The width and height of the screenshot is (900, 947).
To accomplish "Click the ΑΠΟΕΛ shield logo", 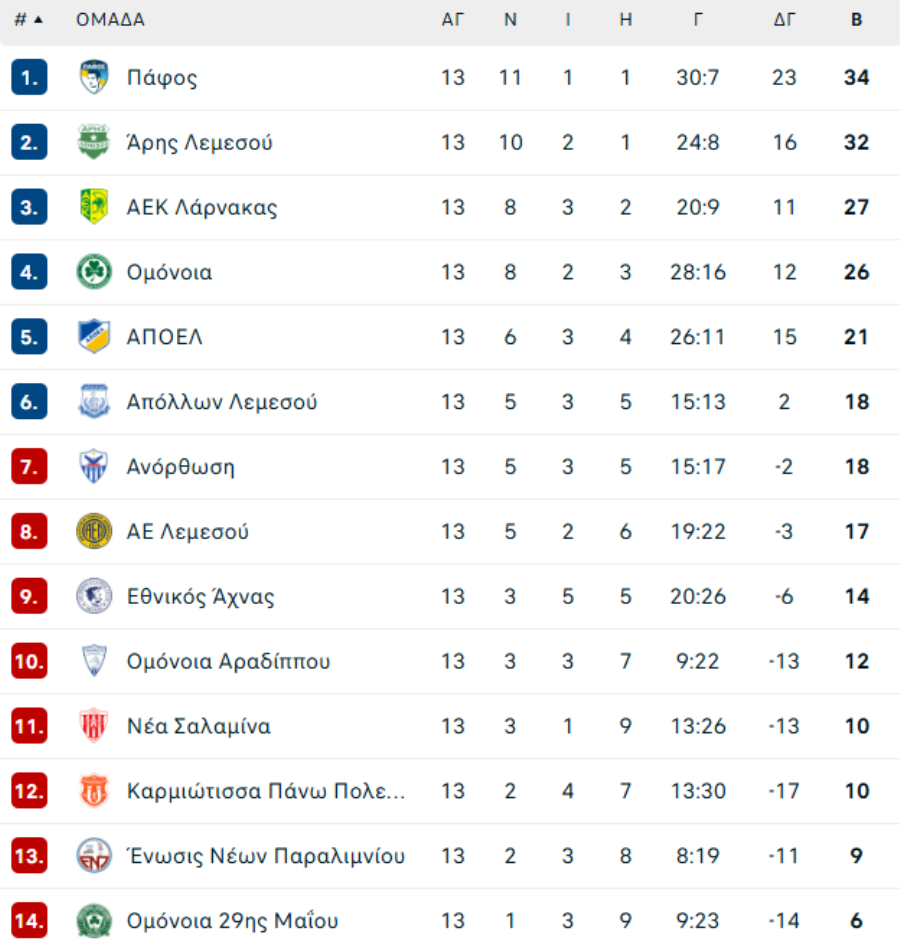I will click(x=94, y=336).
